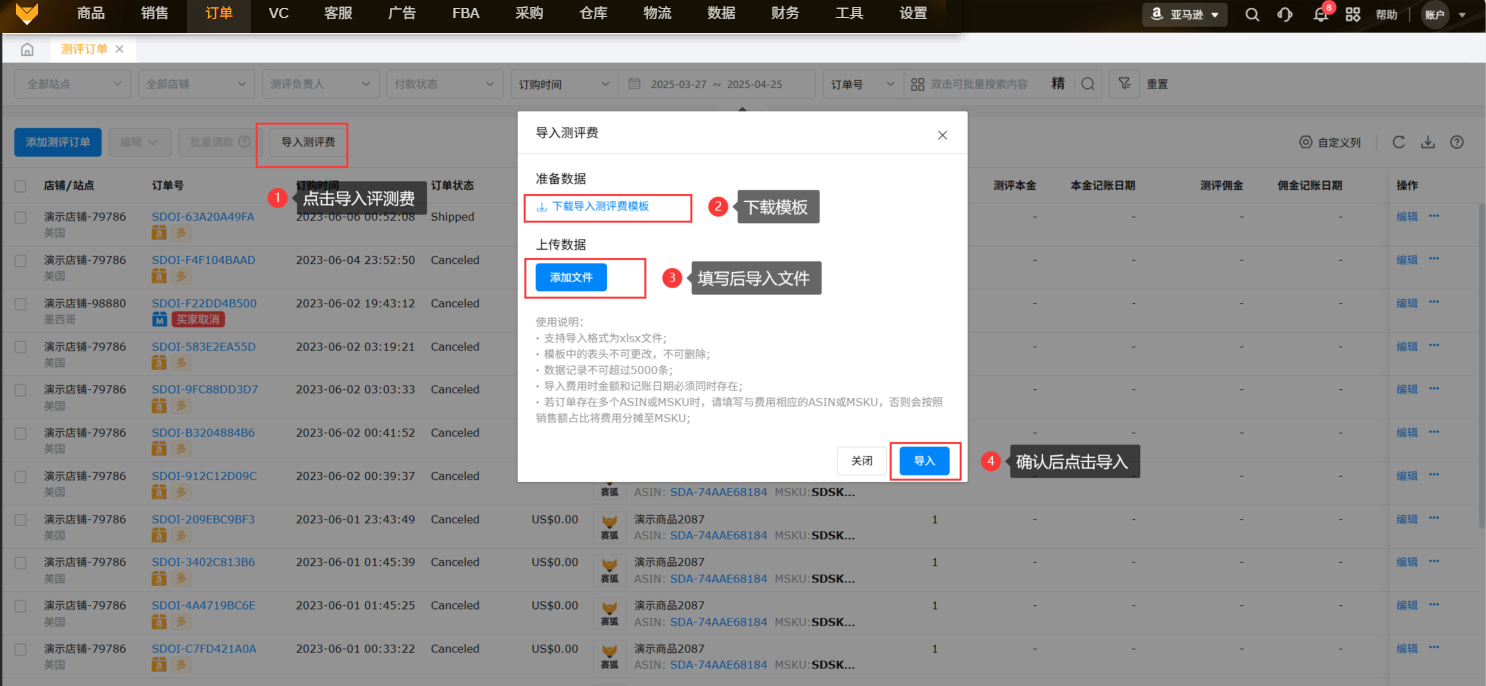
Task: Click the calendar icon in date range
Action: pyautogui.click(x=634, y=84)
